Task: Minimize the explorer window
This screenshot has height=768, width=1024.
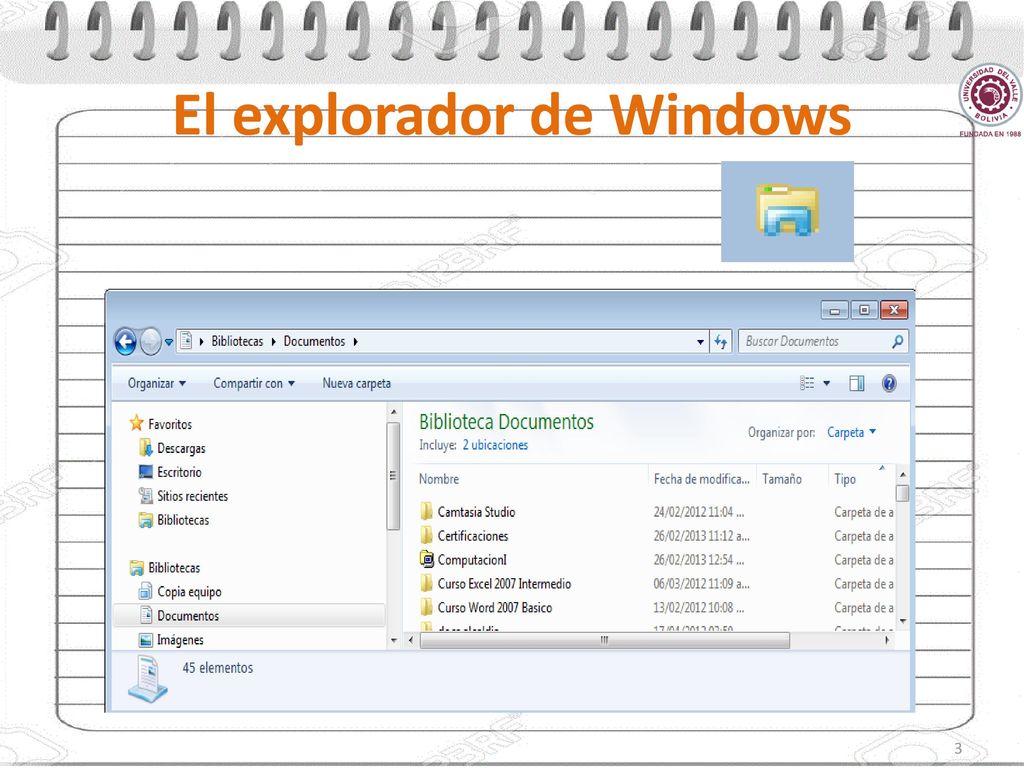Action: (835, 310)
